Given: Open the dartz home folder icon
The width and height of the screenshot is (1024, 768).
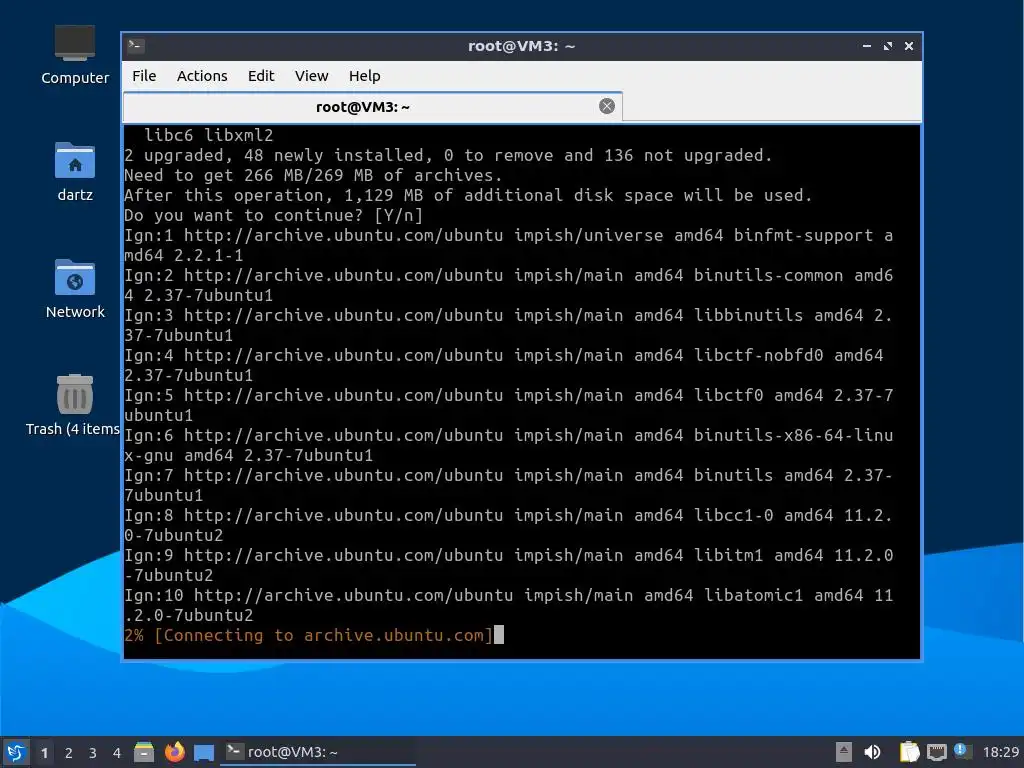Looking at the screenshot, I should 75,172.
